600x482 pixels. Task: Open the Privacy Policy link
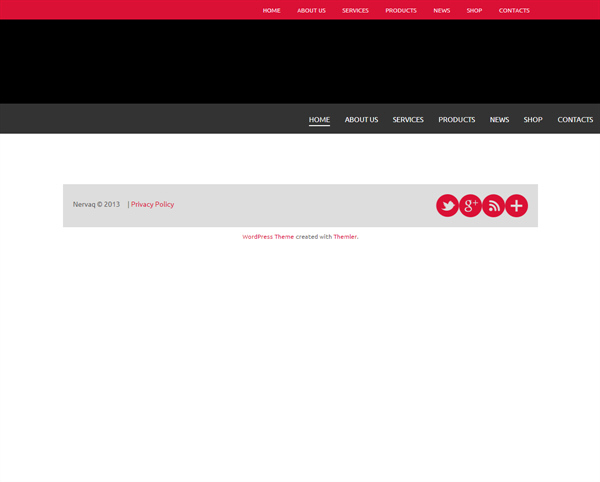152,204
